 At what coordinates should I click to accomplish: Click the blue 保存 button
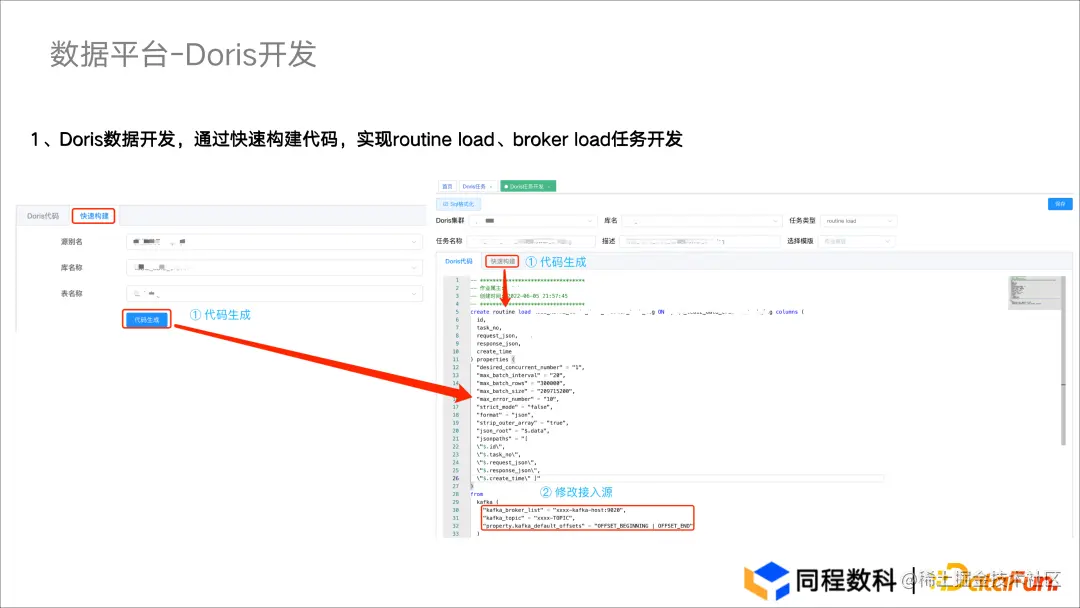click(x=1059, y=204)
